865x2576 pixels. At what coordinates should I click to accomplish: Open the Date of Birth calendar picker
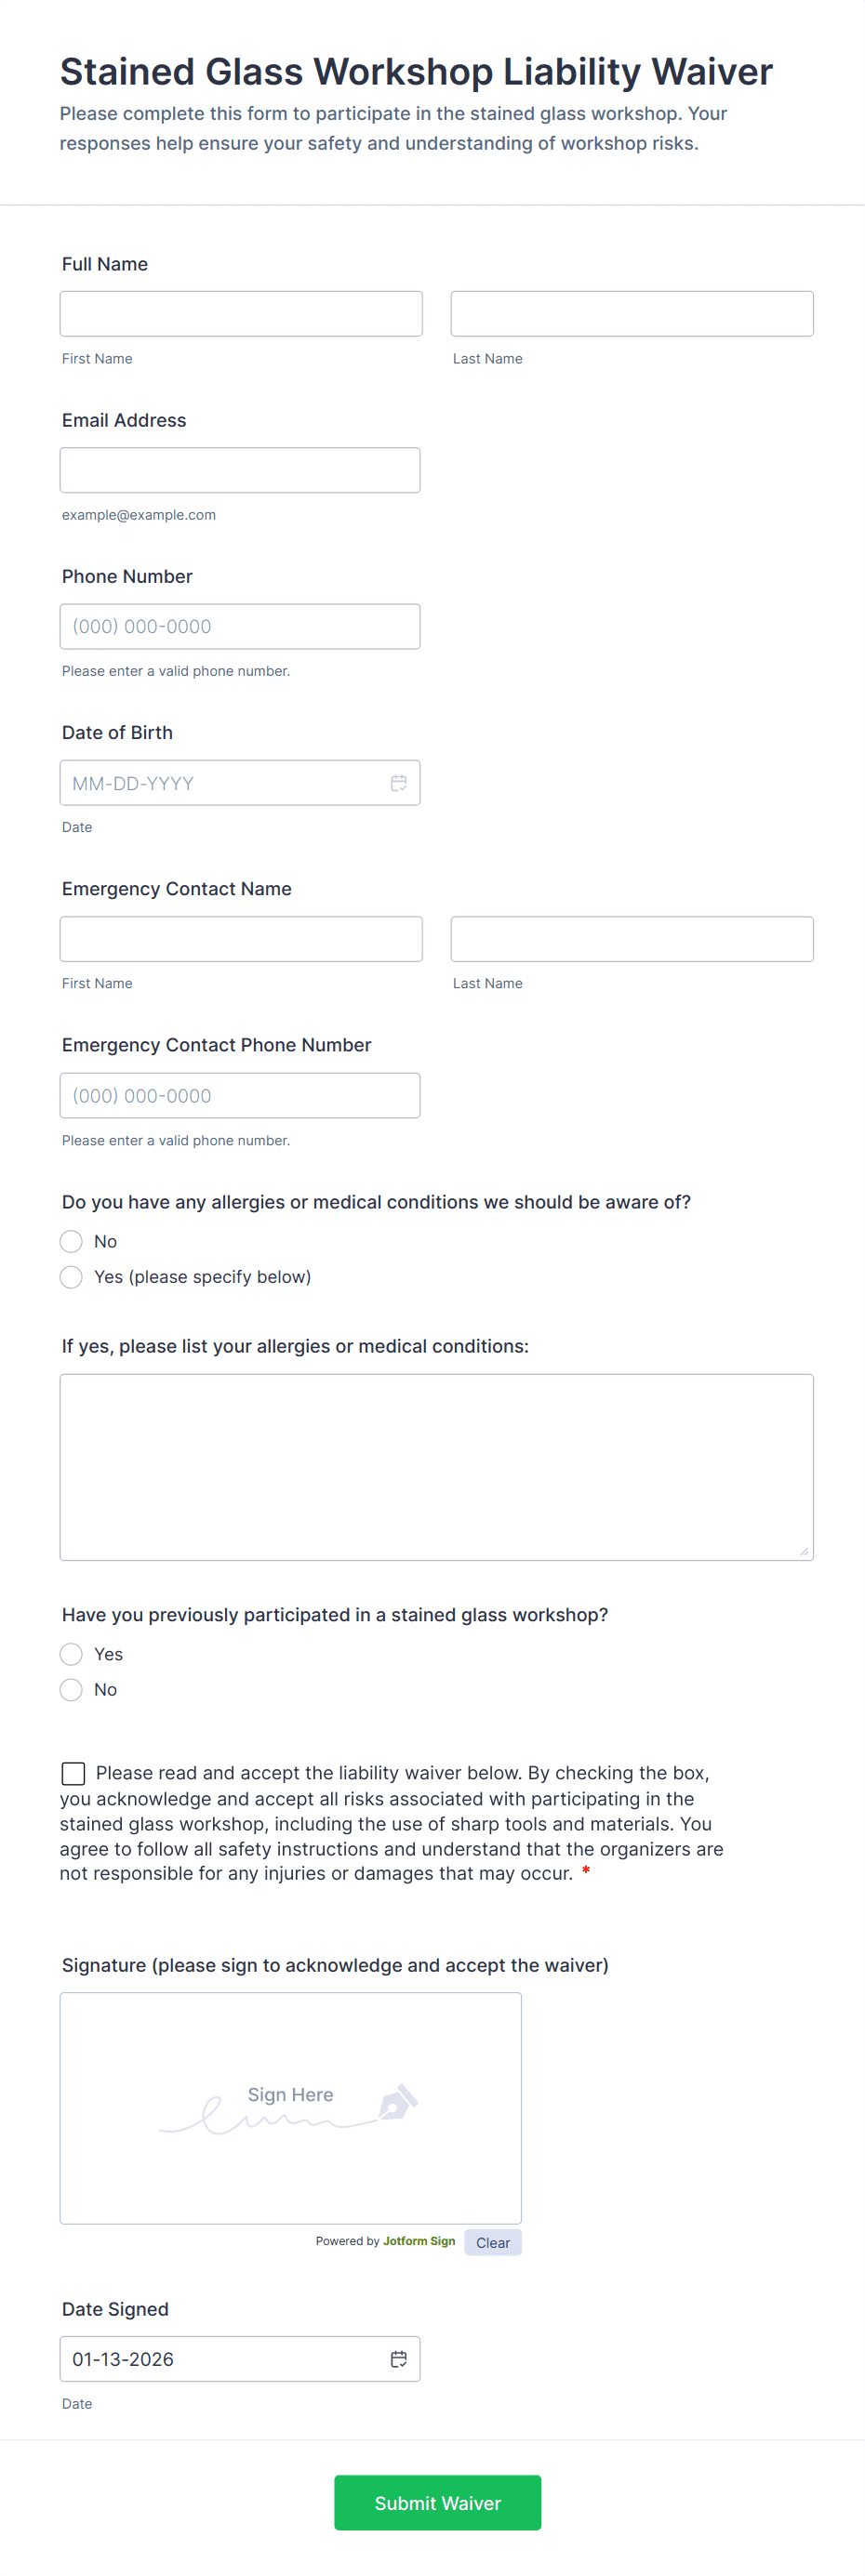click(398, 783)
